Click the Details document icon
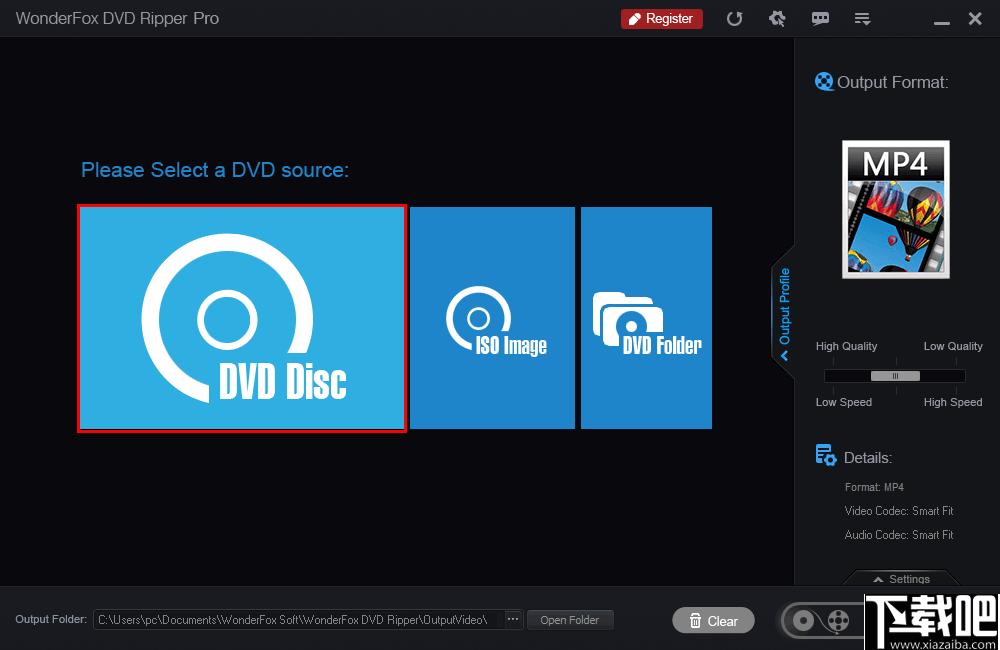 826,455
